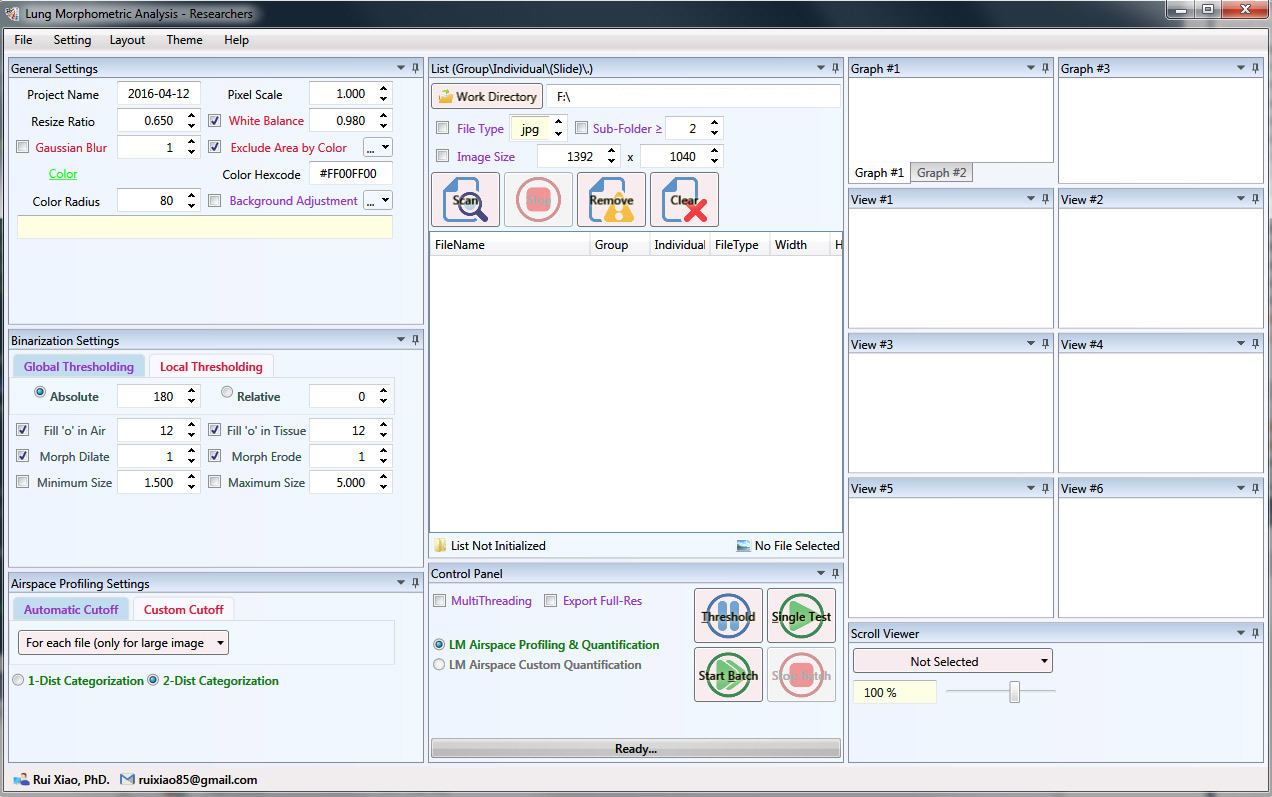Open the Exclude Area by Color dropdown
This screenshot has width=1272, height=797.
tap(377, 147)
